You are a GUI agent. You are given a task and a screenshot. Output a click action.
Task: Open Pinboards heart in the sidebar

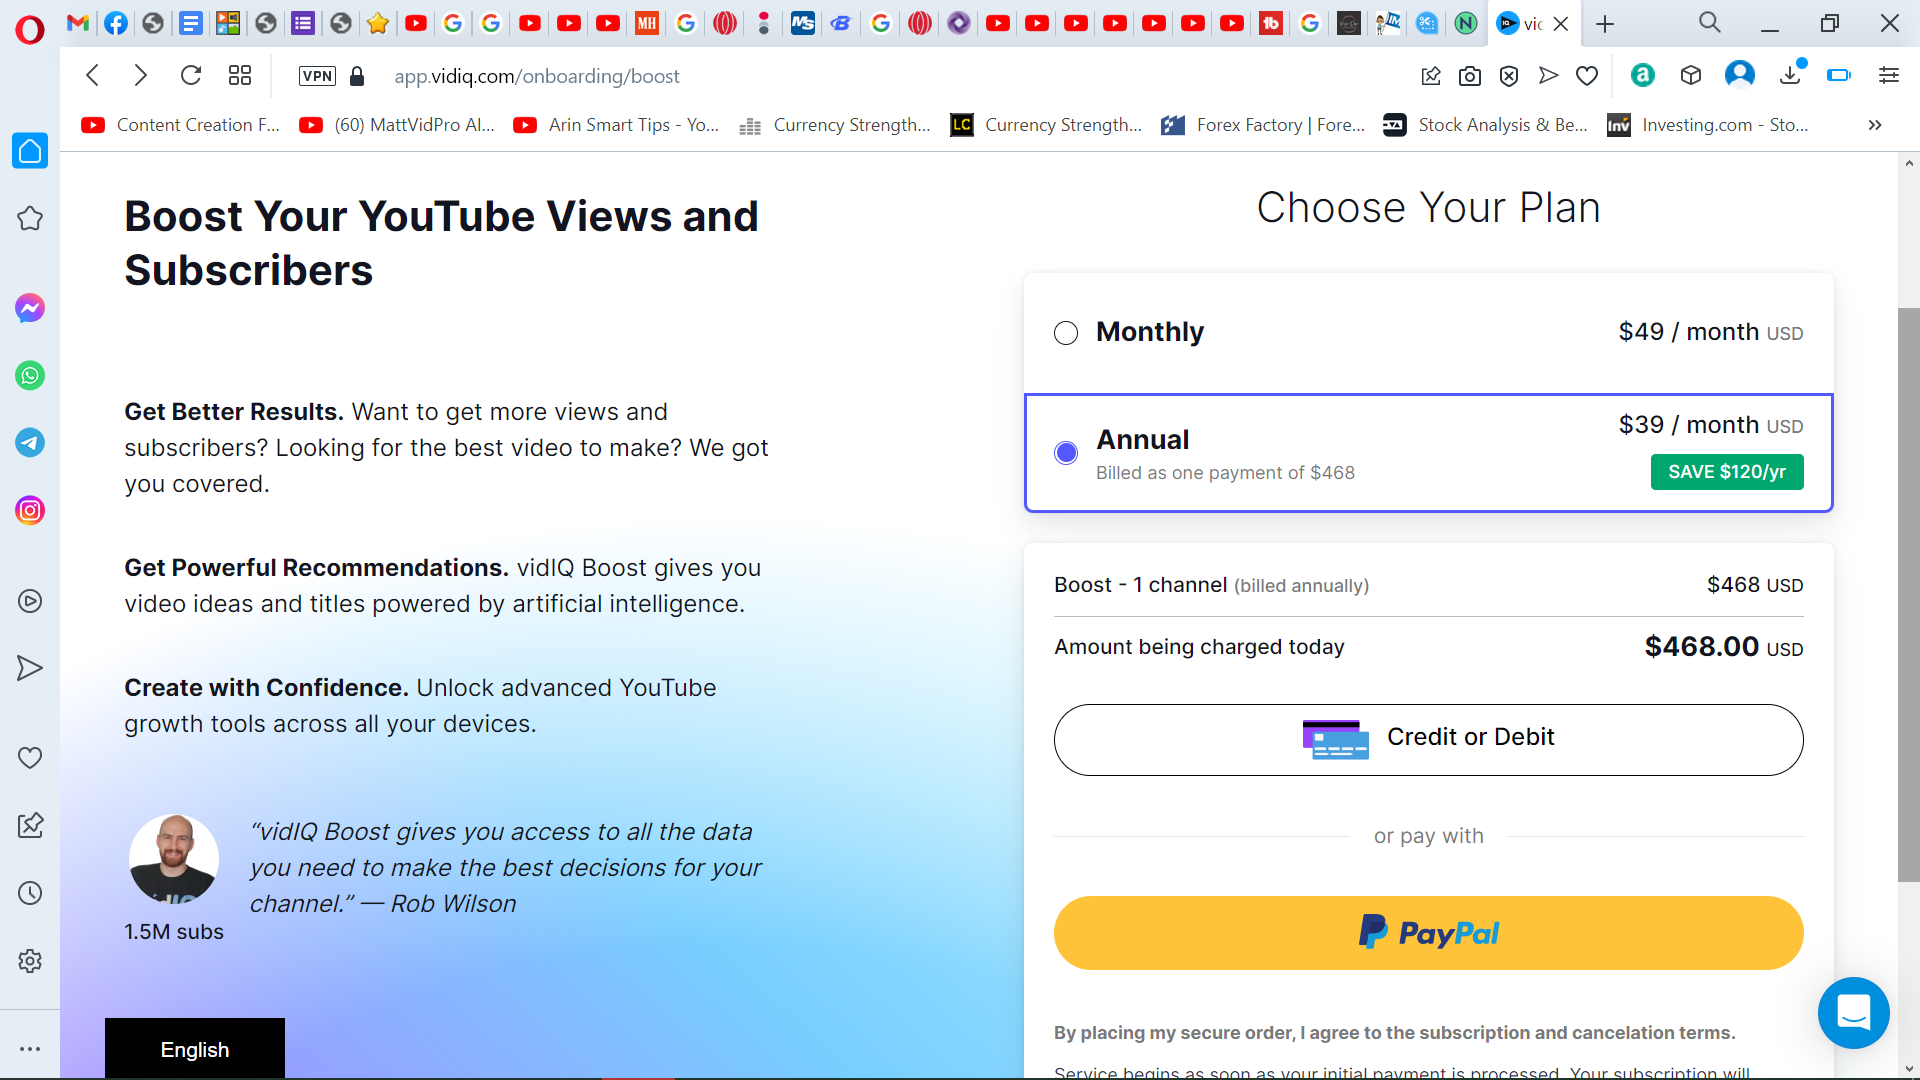click(x=30, y=758)
